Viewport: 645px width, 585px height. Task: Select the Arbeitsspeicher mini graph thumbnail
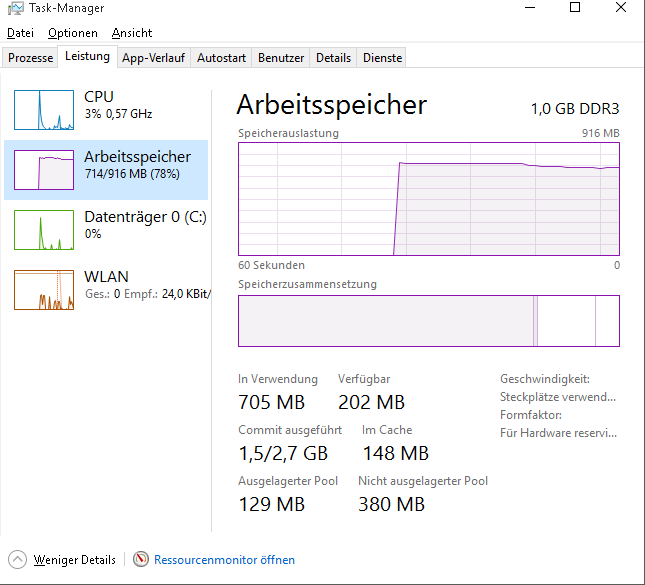click(44, 170)
